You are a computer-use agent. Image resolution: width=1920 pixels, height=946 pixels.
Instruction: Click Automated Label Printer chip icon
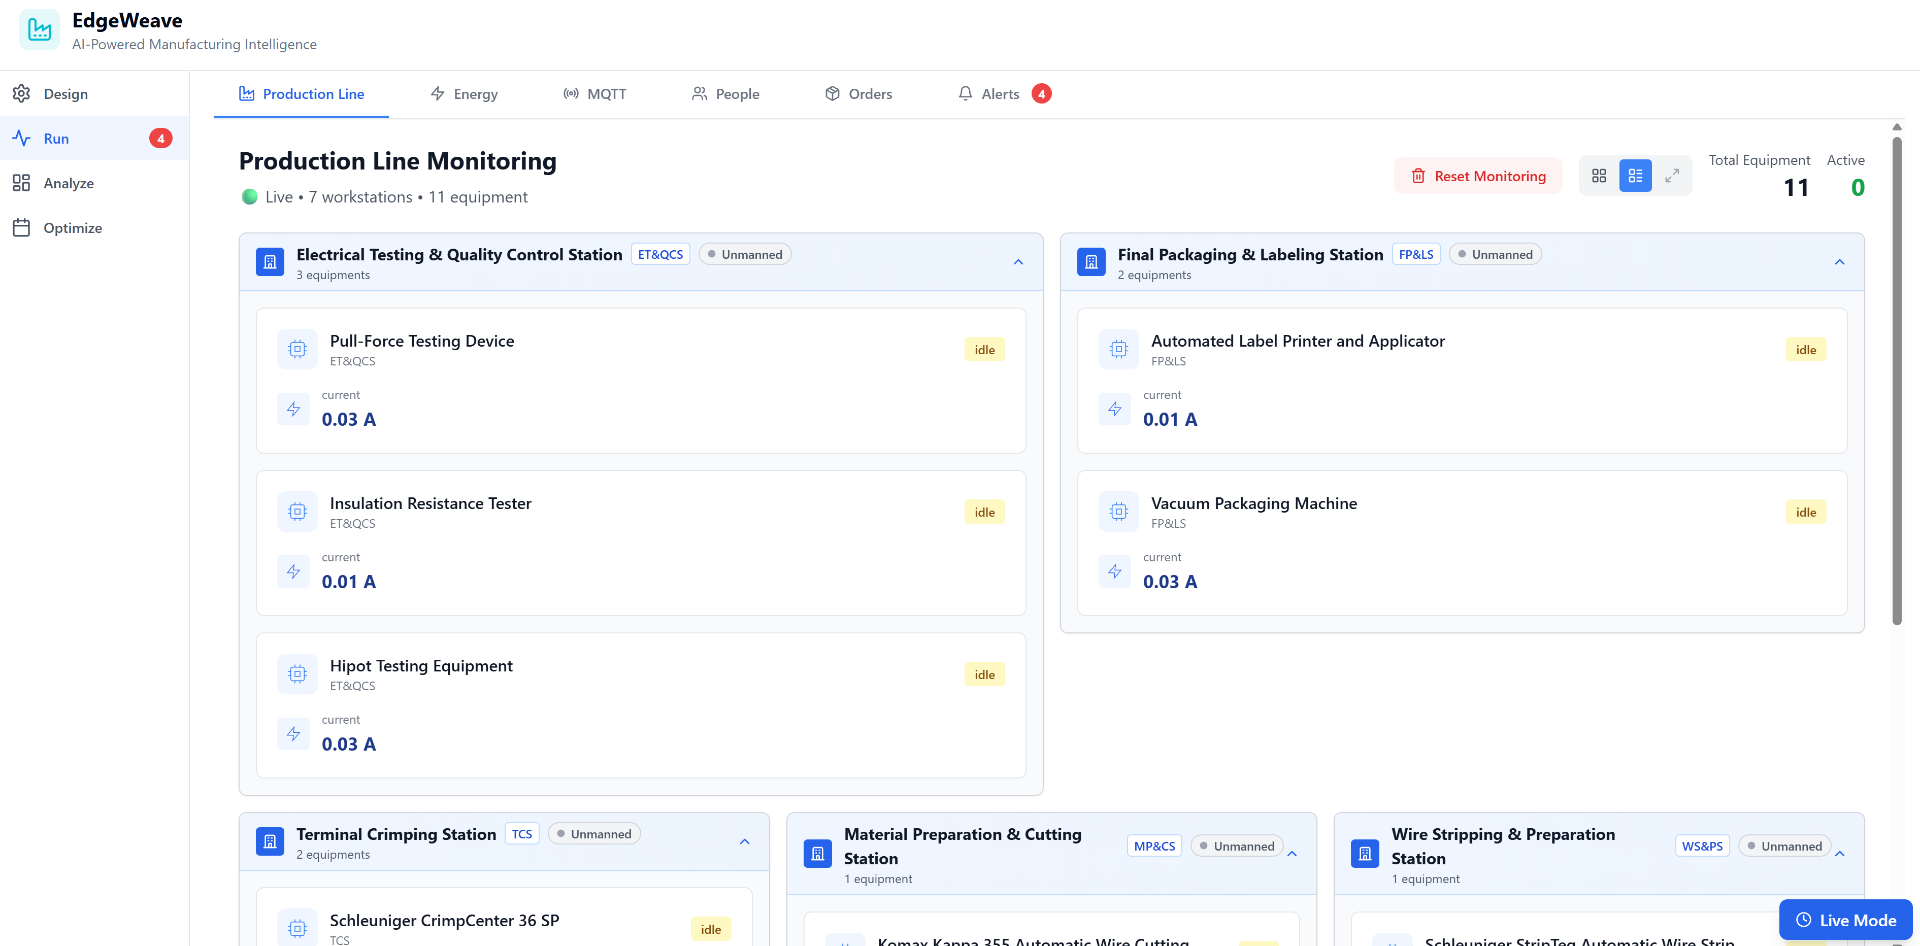[x=1119, y=349]
